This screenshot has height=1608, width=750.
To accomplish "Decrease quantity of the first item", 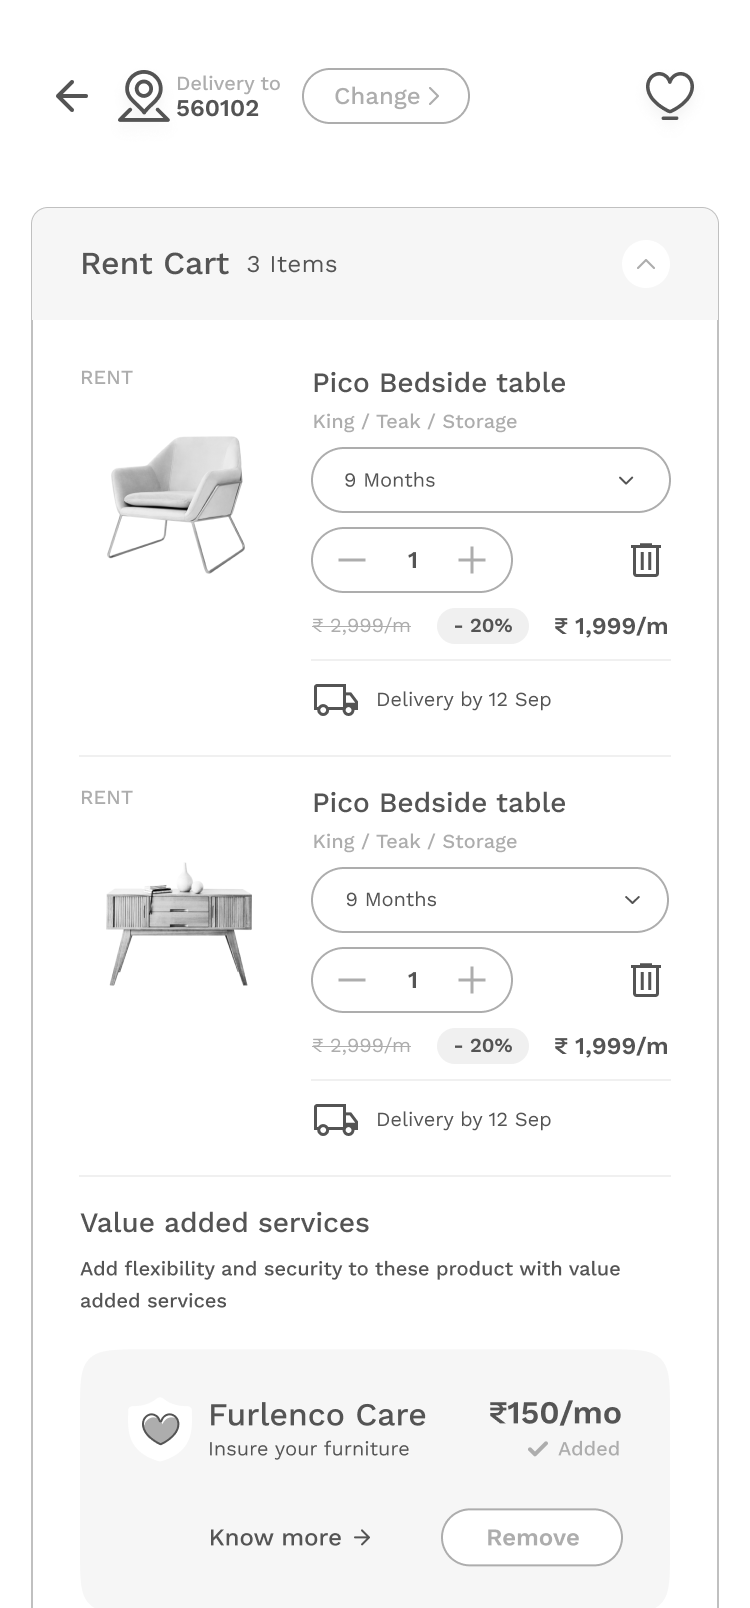I will click(x=352, y=560).
